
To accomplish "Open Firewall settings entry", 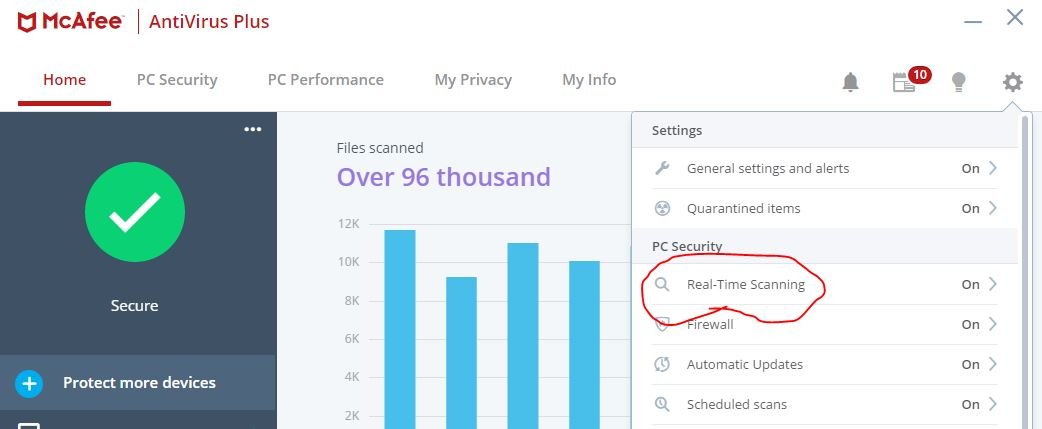I will click(x=825, y=324).
